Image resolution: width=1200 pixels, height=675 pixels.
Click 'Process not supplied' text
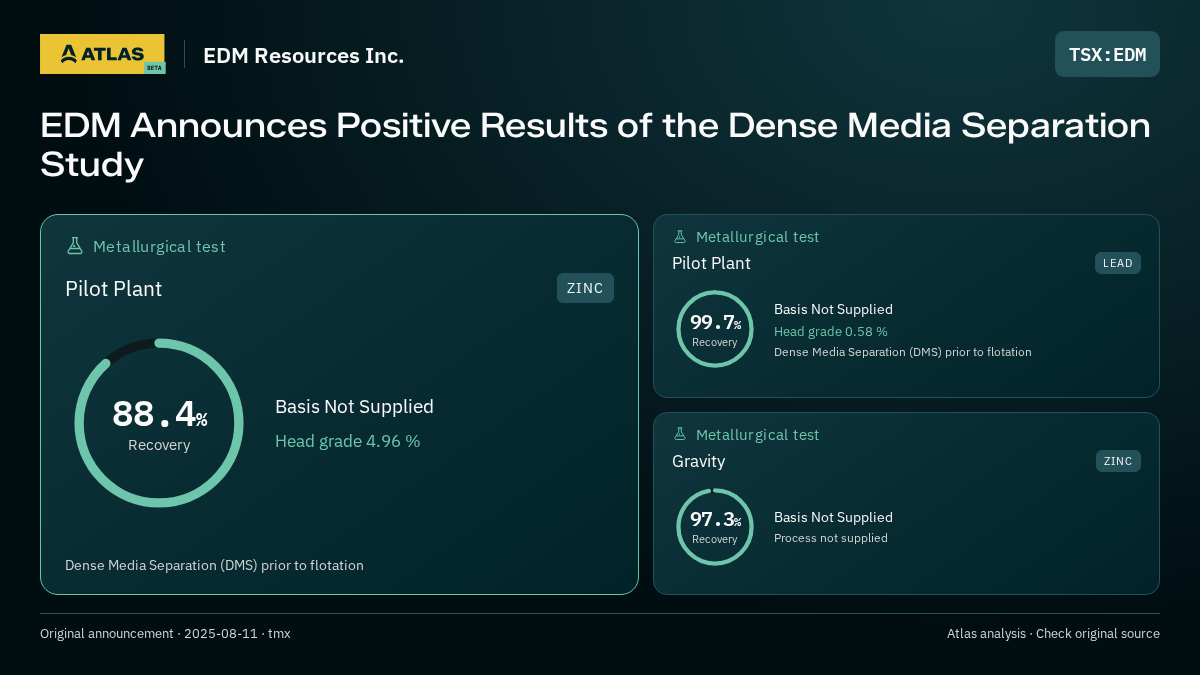(831, 538)
